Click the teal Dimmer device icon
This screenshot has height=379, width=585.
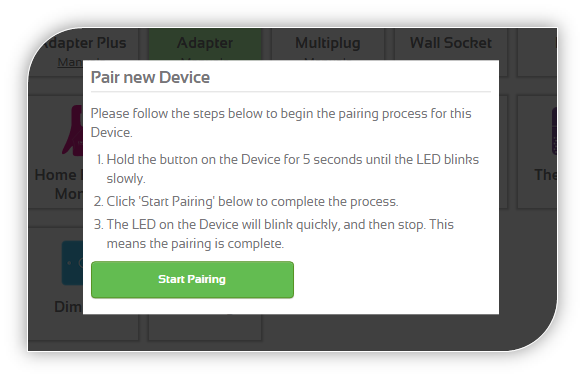click(72, 263)
